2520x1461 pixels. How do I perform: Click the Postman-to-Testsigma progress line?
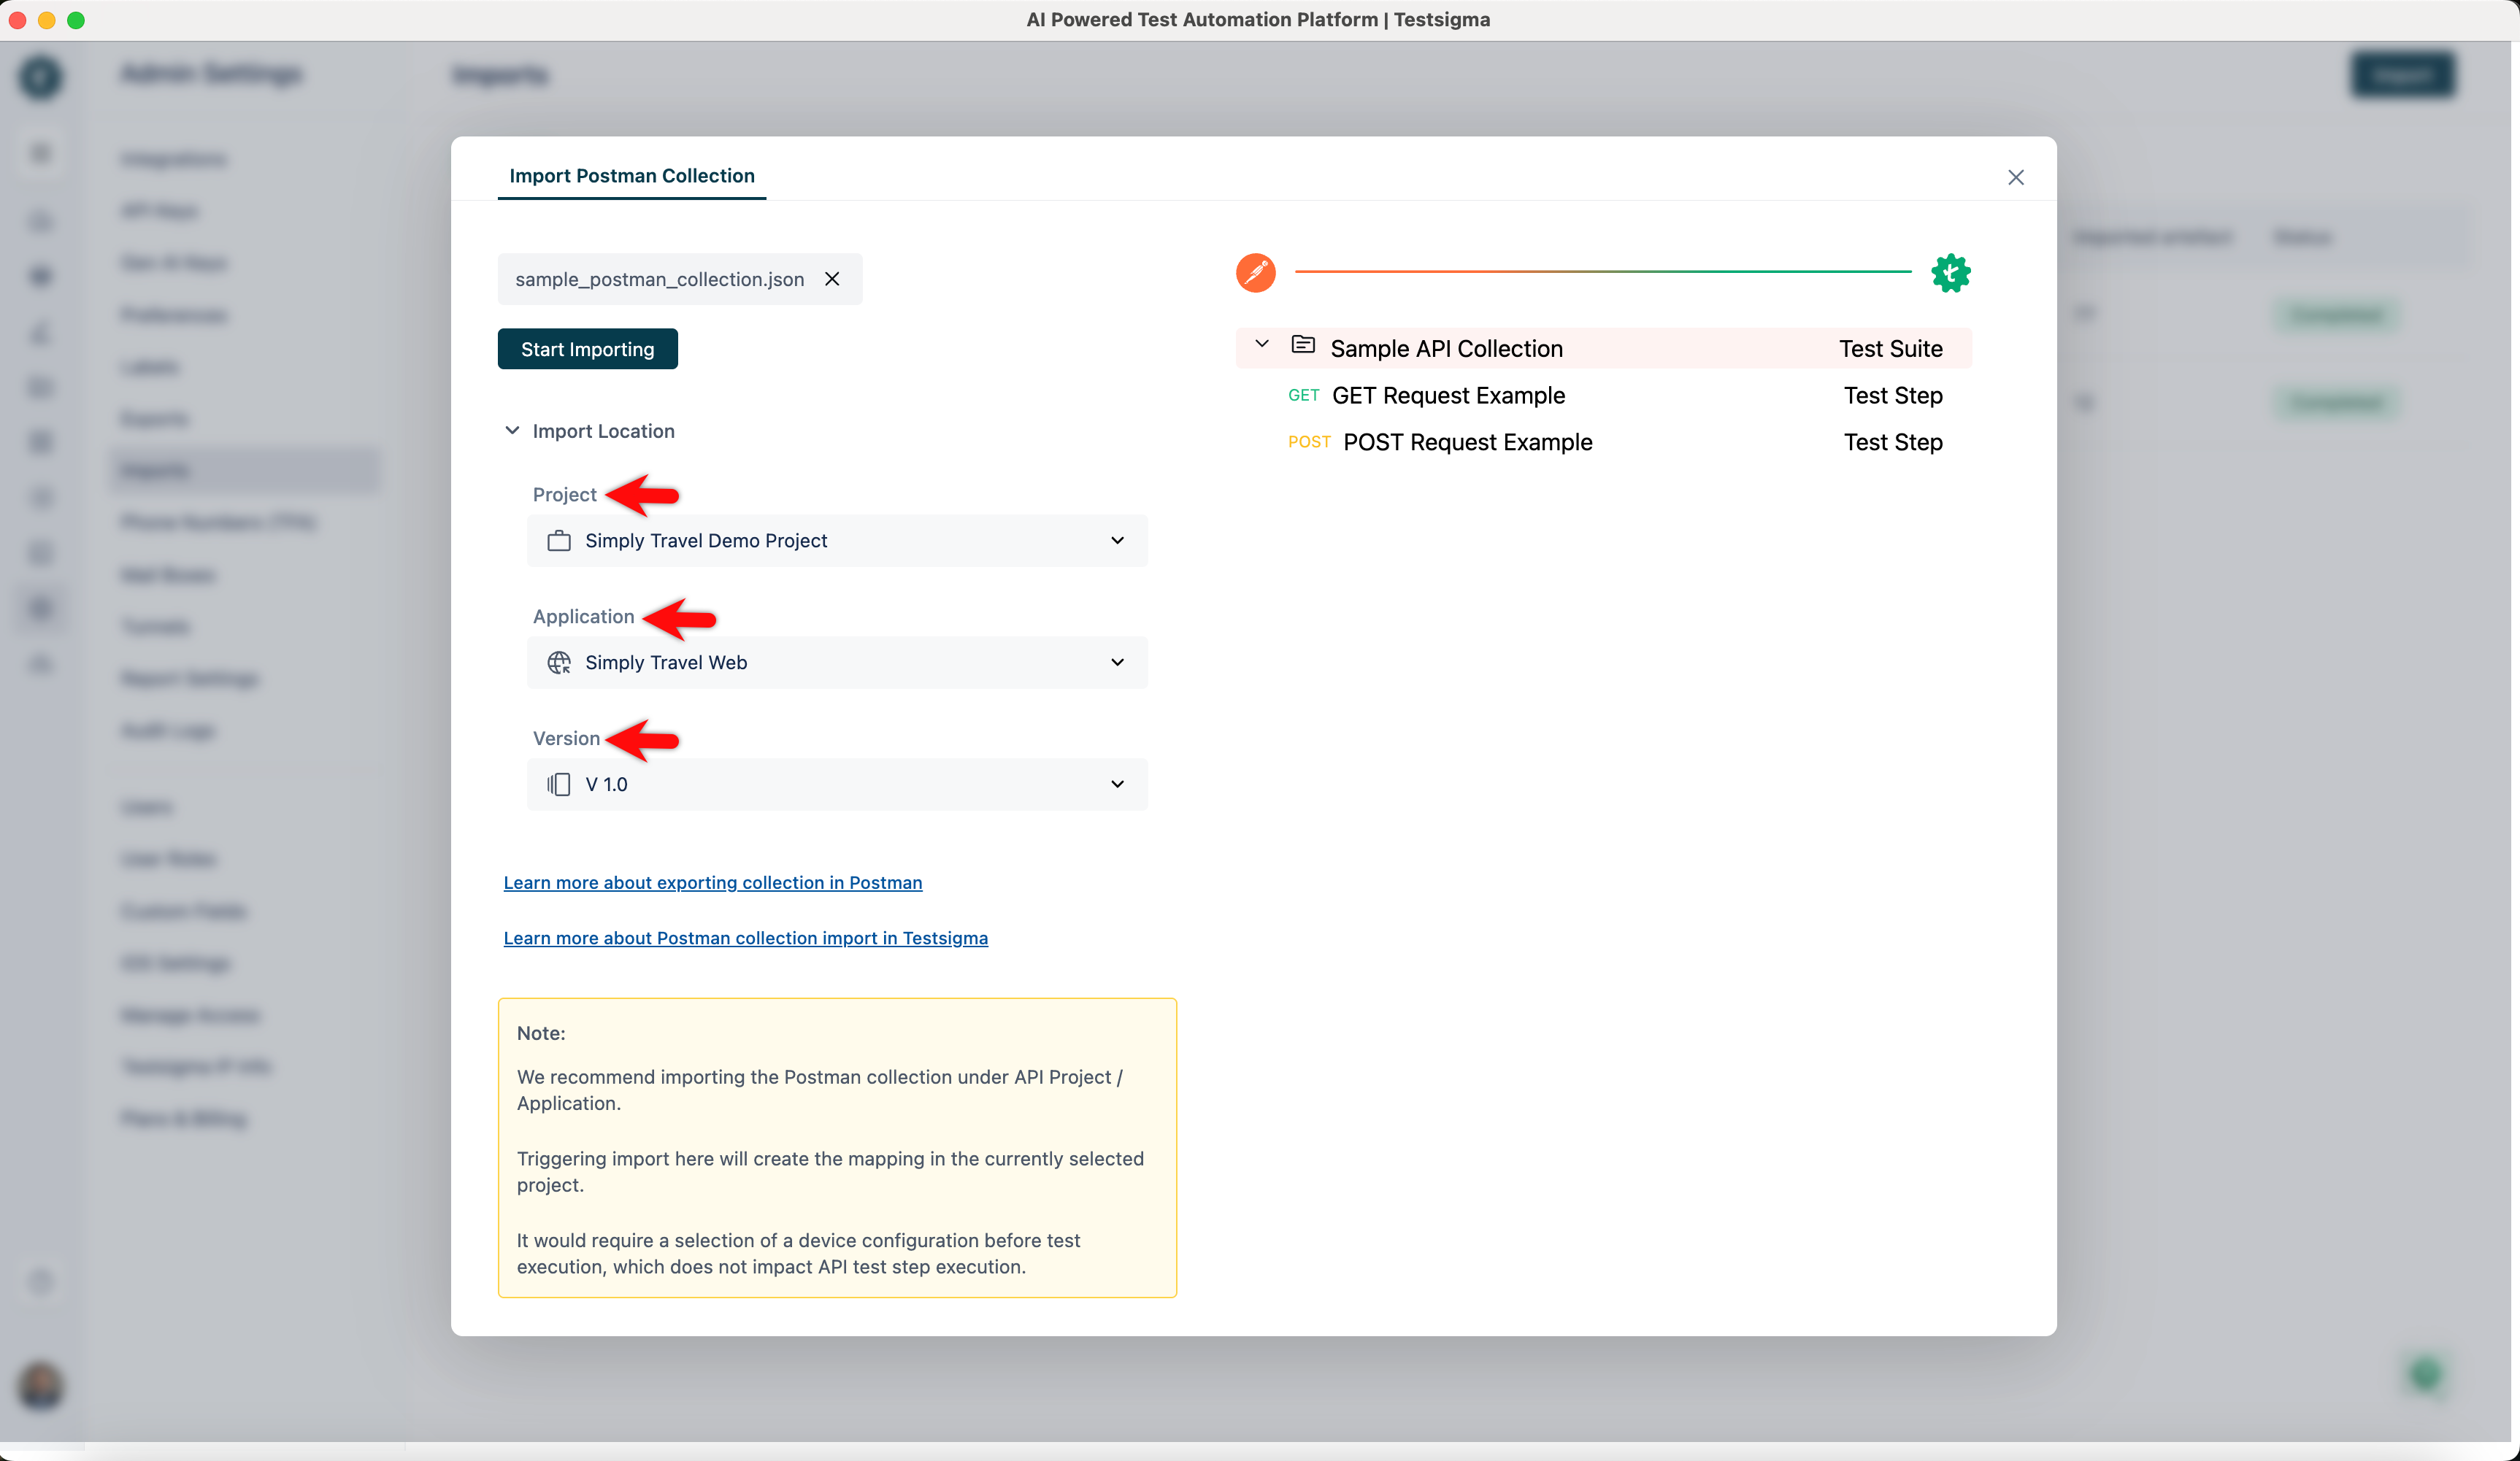(x=1602, y=272)
